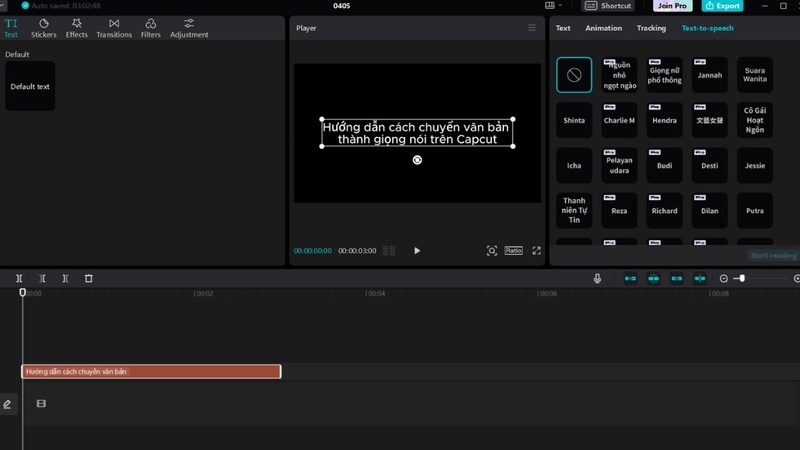Click the Export button

coord(722,6)
